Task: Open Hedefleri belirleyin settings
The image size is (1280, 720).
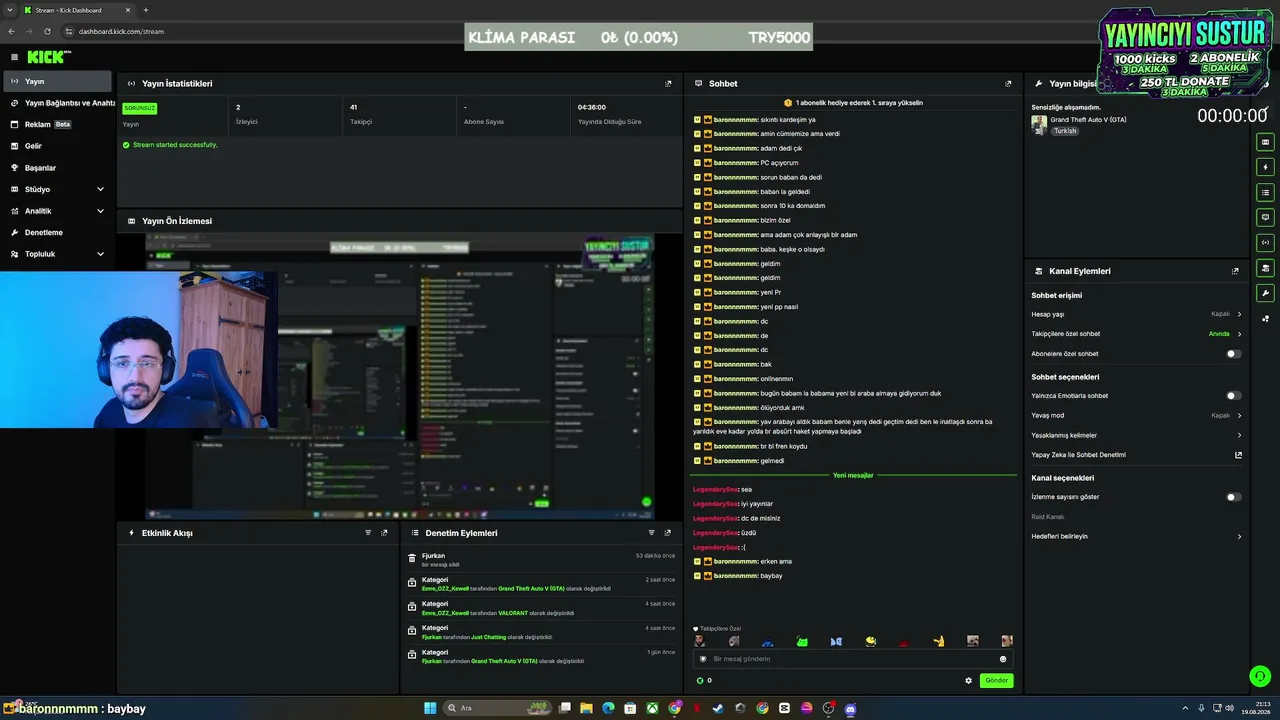Action: [x=1136, y=536]
